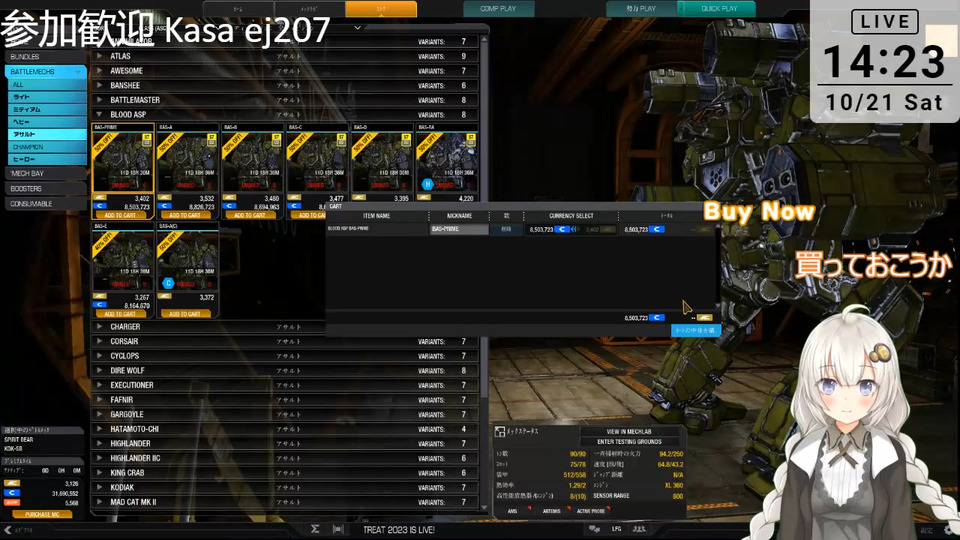Click the mech list scroll-down arrow
The image size is (960, 540).
click(484, 508)
